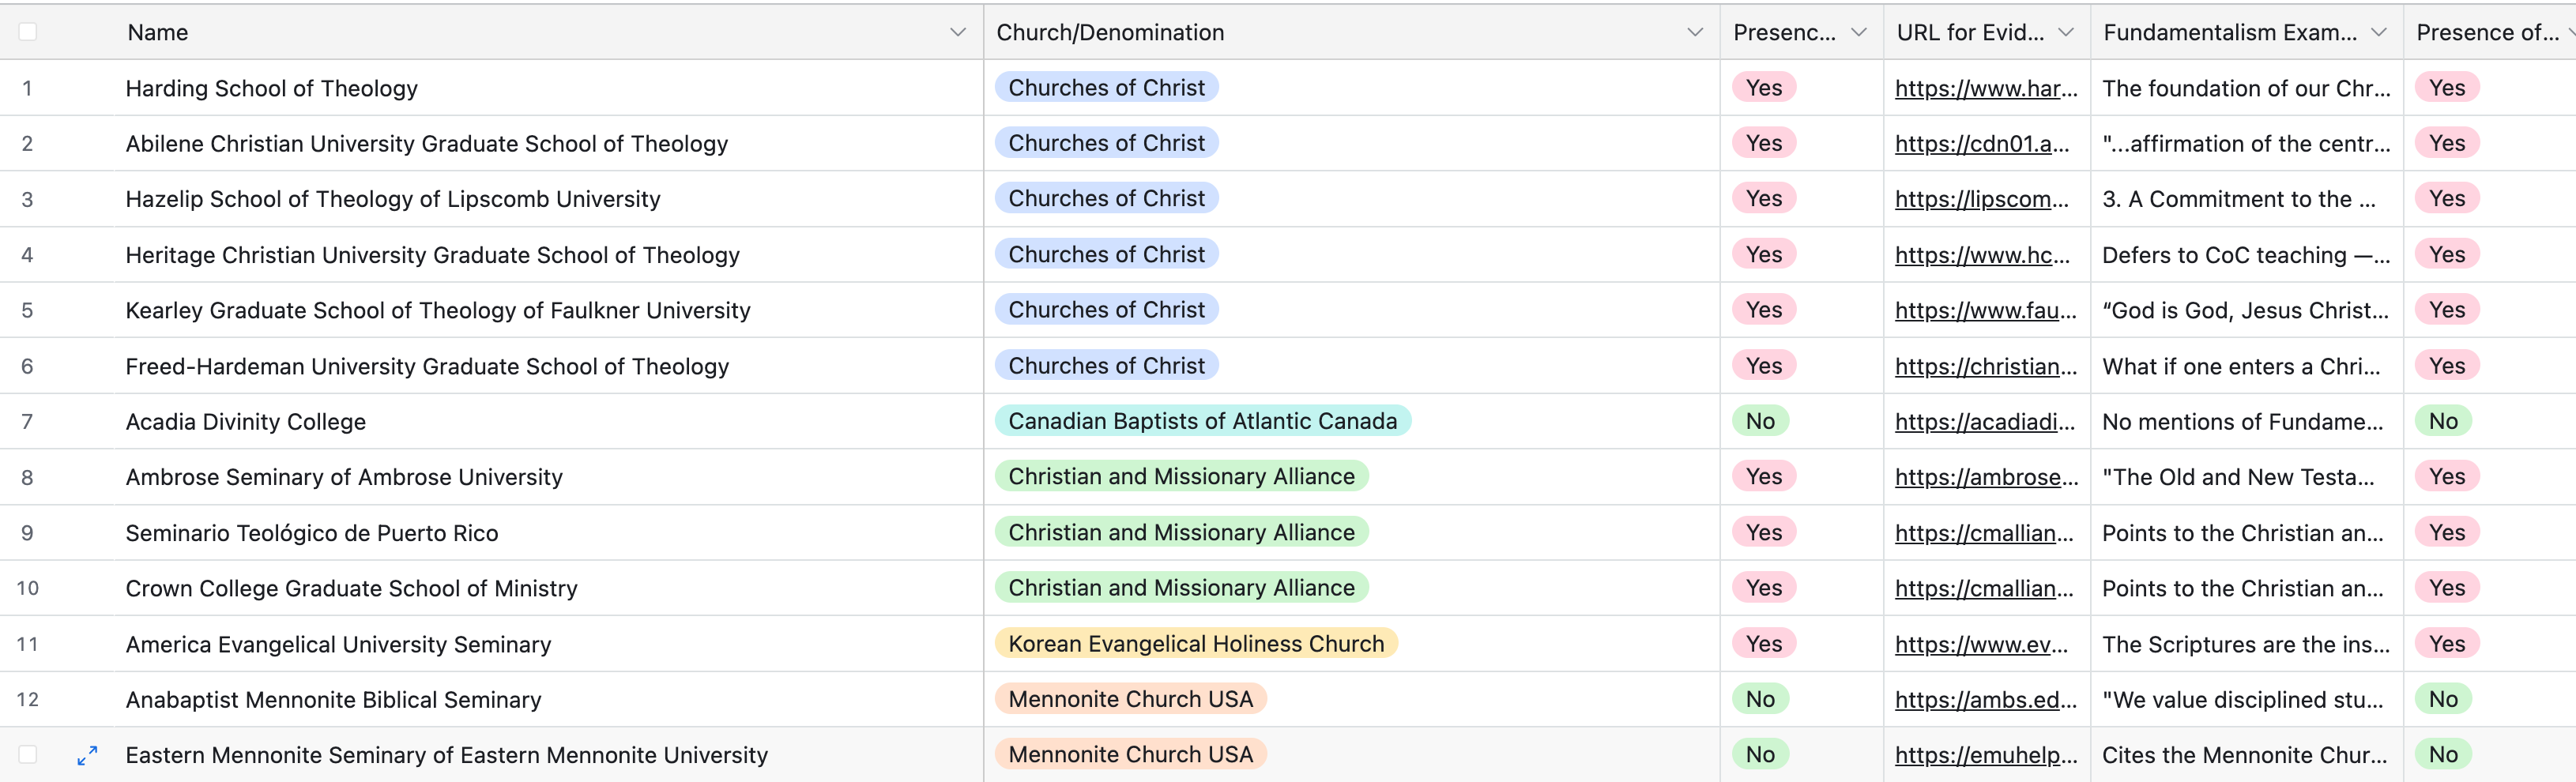Open the cmallian... link for Crown College

click(x=1984, y=588)
